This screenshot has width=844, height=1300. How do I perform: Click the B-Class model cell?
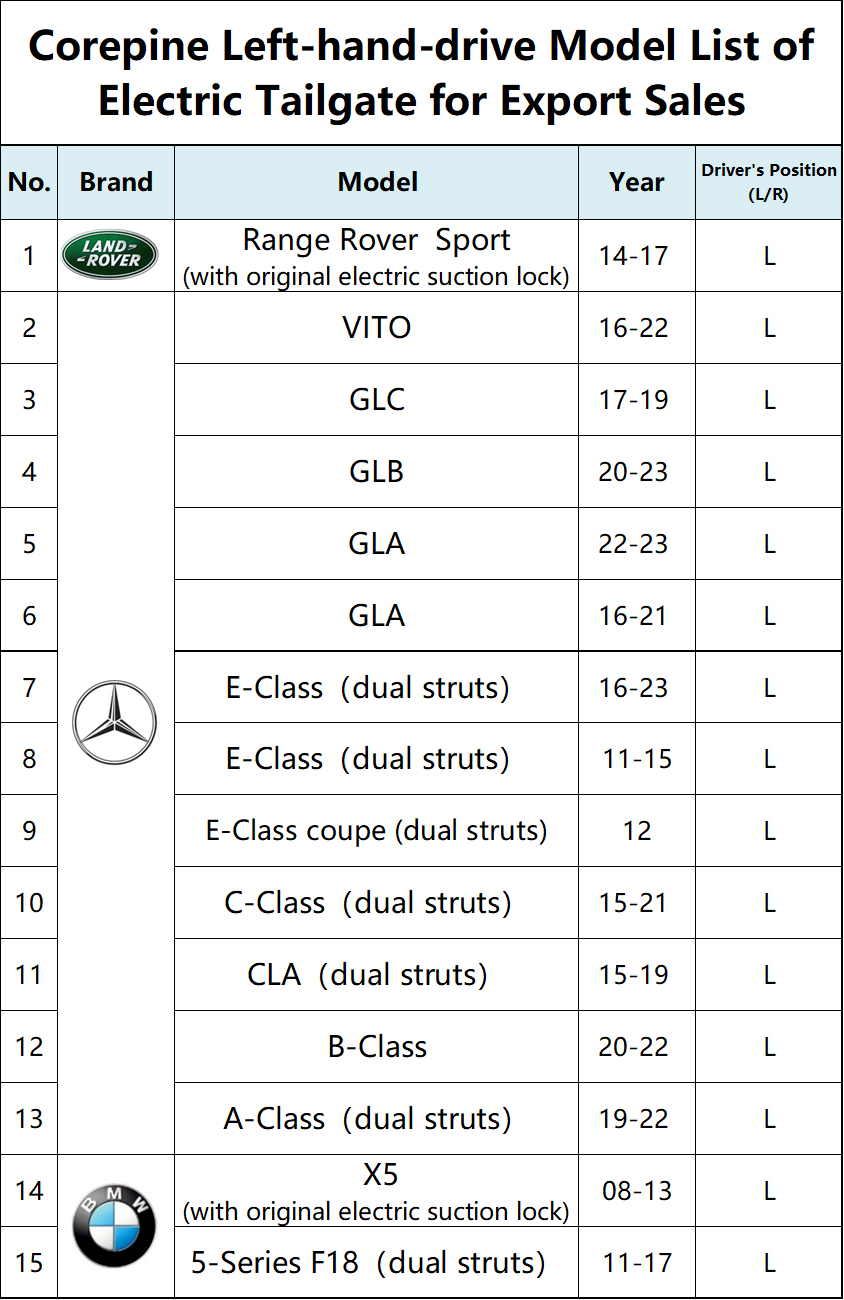[x=377, y=1047]
